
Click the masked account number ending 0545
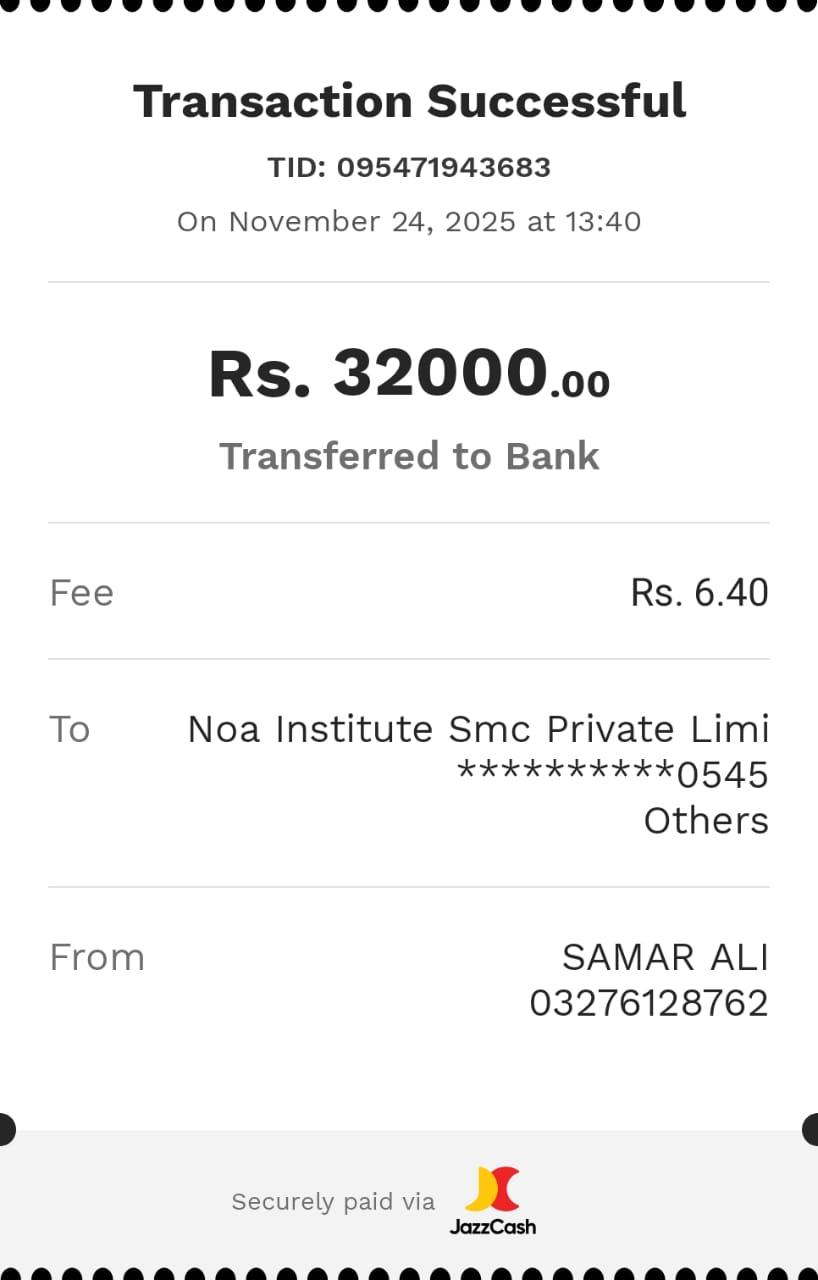pos(612,775)
